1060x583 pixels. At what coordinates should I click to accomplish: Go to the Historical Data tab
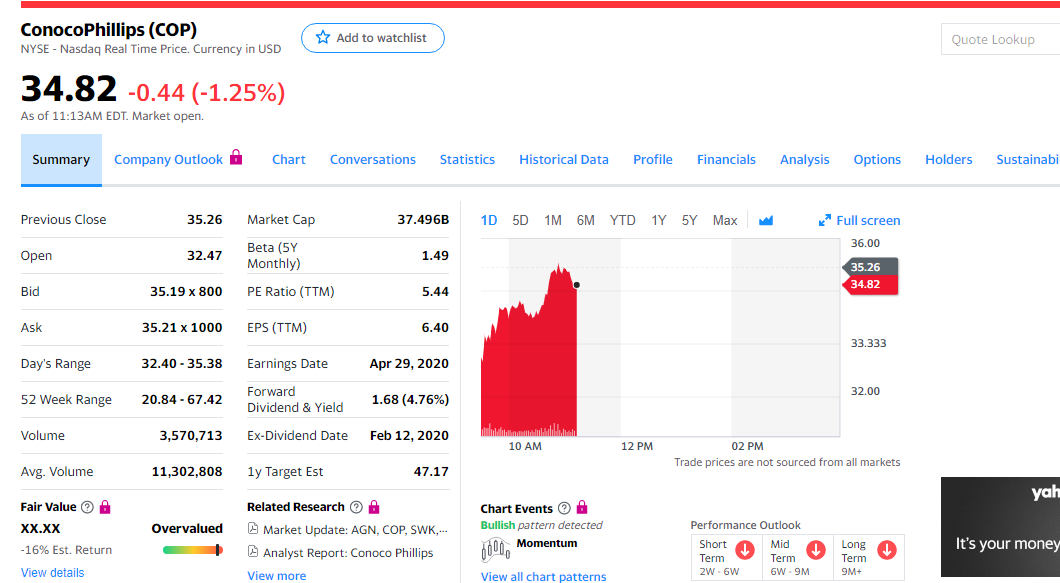pos(564,160)
